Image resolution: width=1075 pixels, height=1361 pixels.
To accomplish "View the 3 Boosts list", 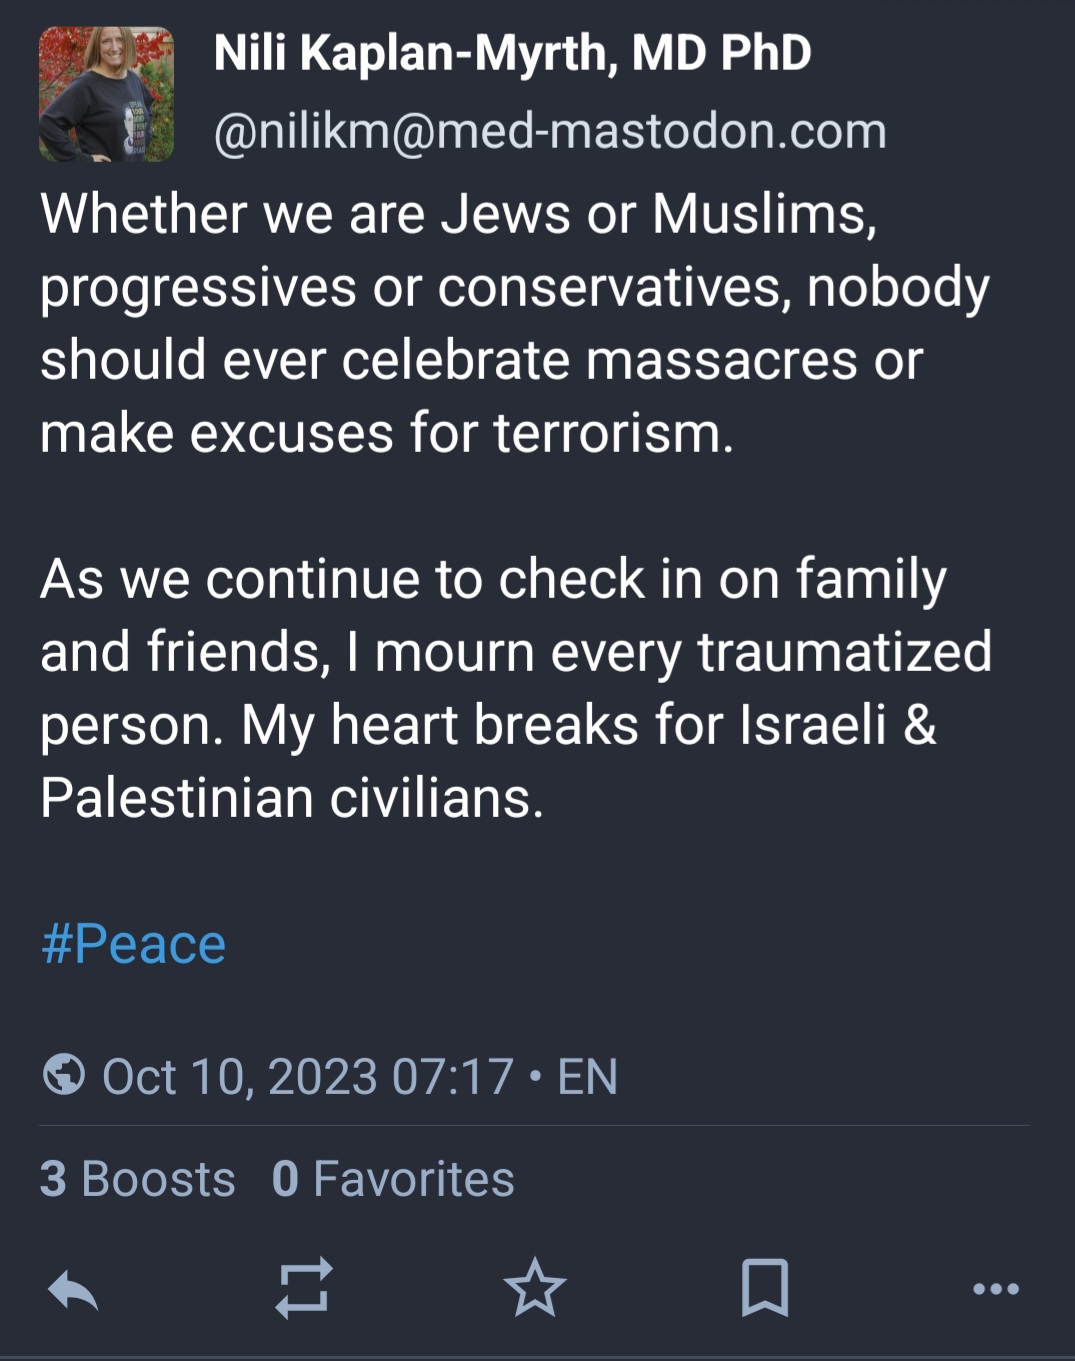I will point(138,1178).
